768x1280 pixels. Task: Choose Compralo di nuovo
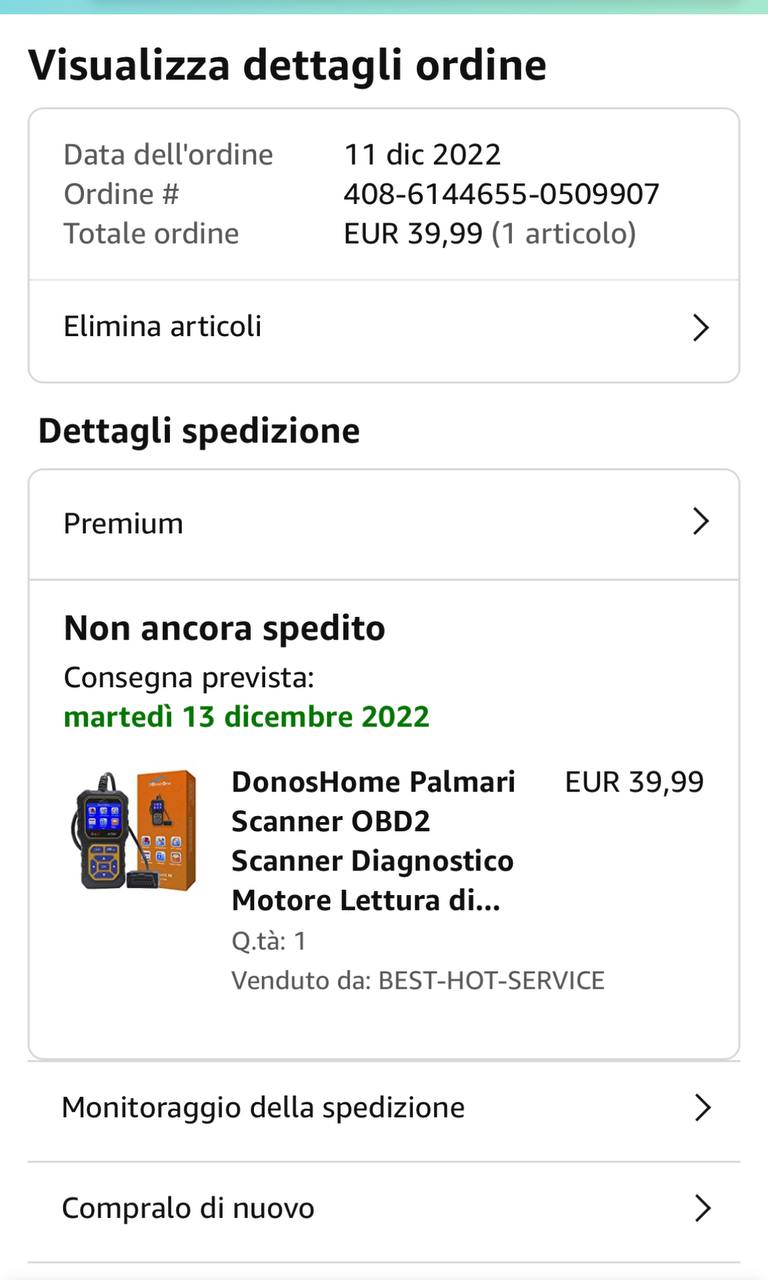384,1208
